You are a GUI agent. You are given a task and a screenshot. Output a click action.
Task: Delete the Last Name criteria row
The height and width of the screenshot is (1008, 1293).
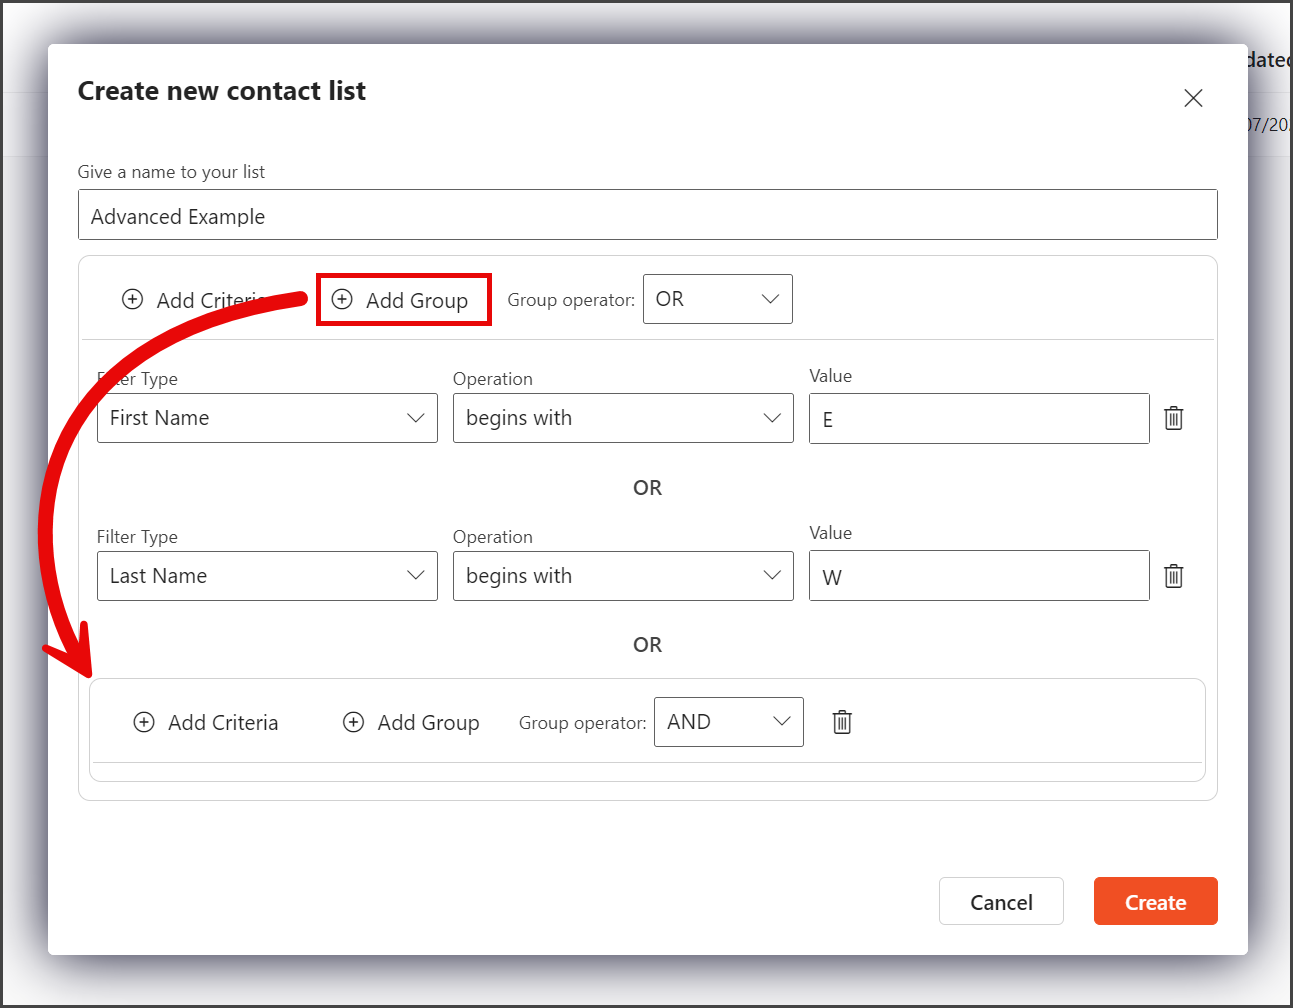click(x=1174, y=576)
